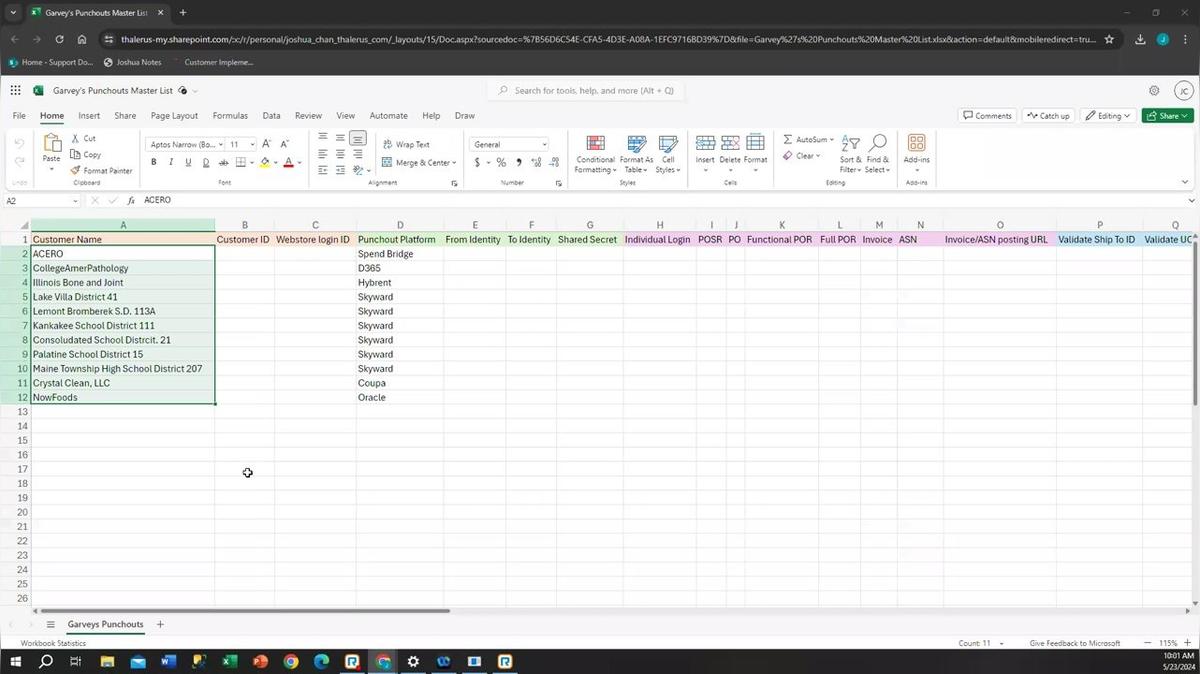Open Sort & Filter options
Image resolution: width=1200 pixels, height=674 pixels.
850,154
